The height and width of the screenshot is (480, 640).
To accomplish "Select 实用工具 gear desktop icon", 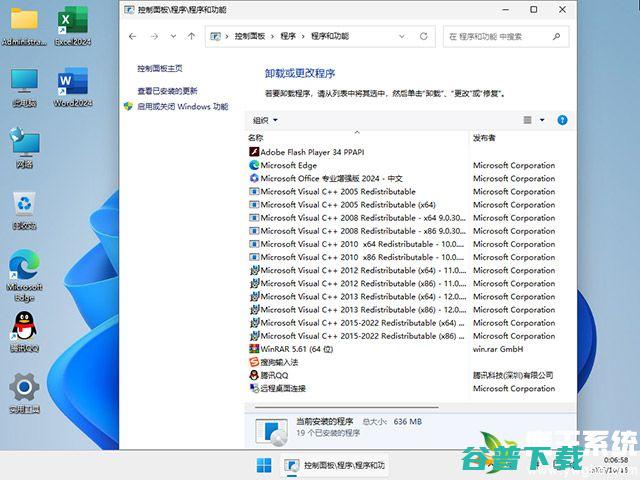I will tap(24, 393).
